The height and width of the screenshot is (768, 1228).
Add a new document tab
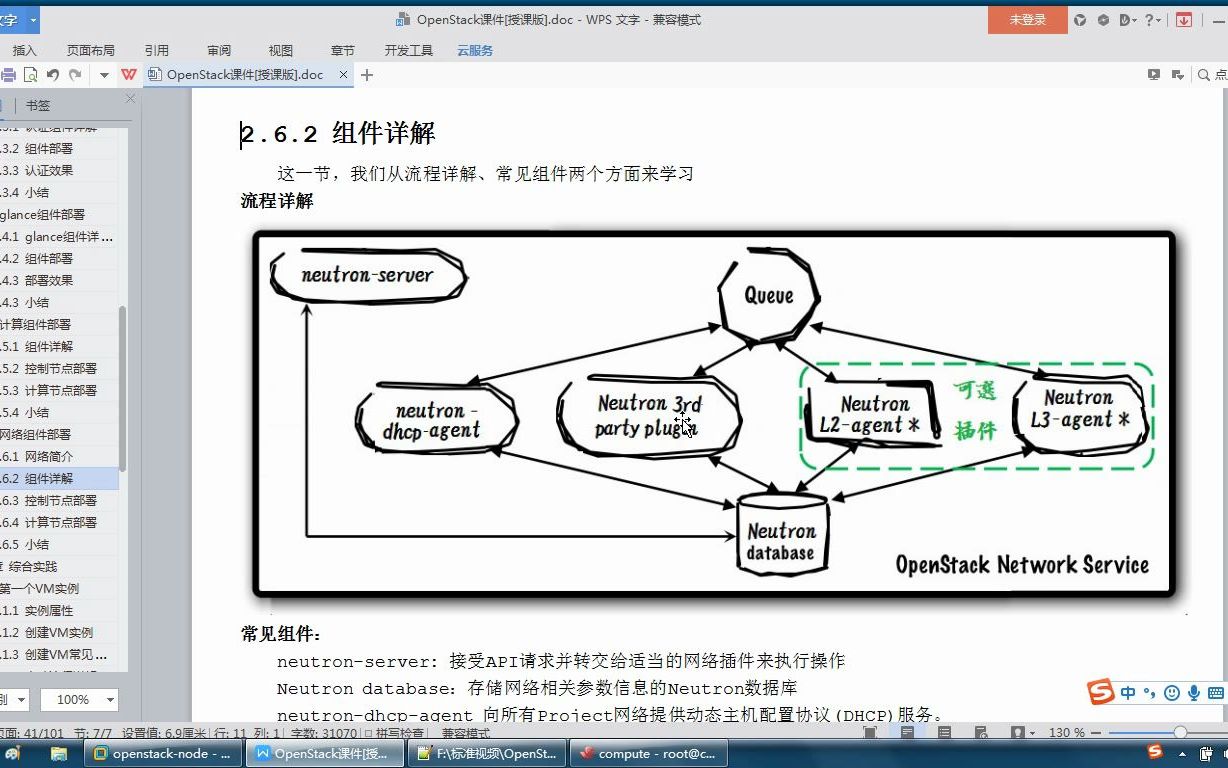coord(367,75)
